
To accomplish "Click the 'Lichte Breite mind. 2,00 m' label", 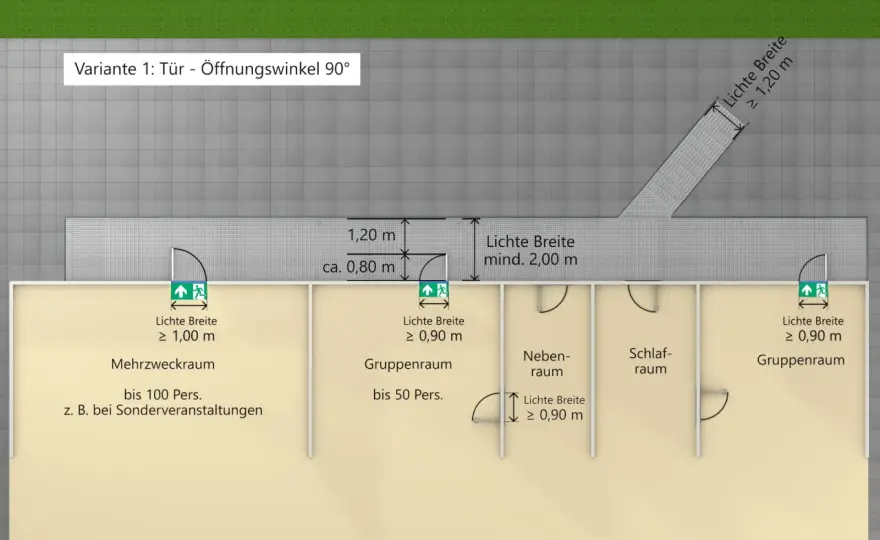I will click(530, 250).
